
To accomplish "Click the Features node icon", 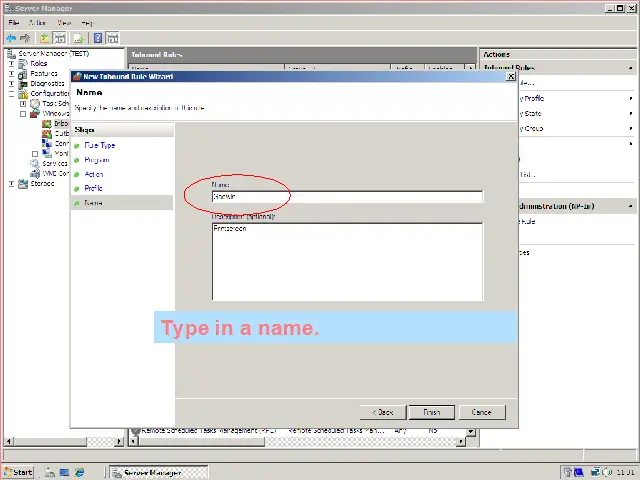I will click(x=24, y=74).
